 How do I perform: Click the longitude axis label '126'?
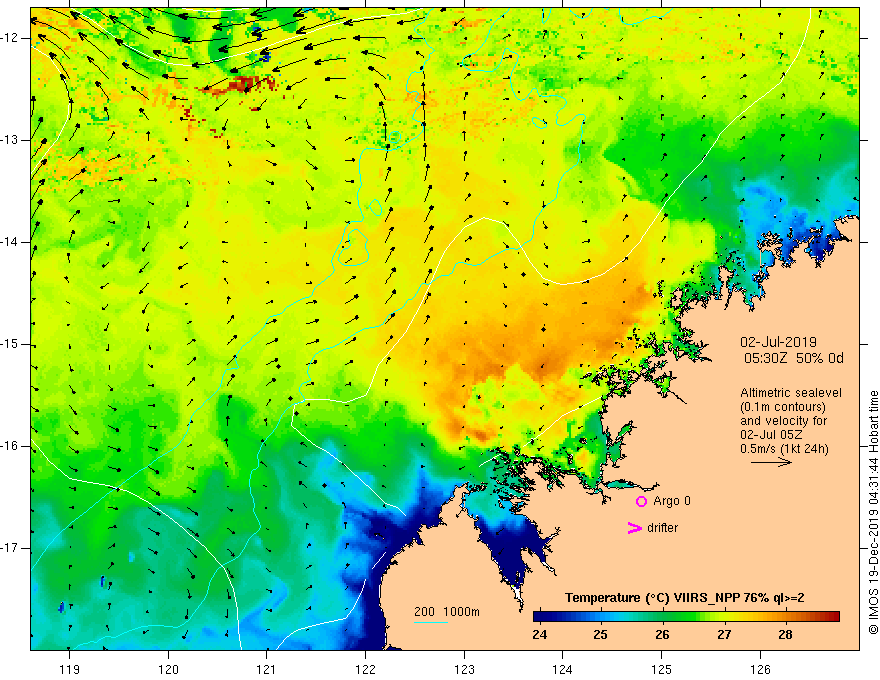click(760, 669)
